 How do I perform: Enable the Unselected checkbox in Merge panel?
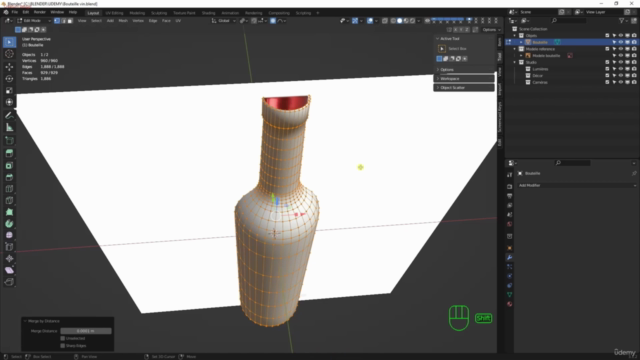(x=62, y=338)
